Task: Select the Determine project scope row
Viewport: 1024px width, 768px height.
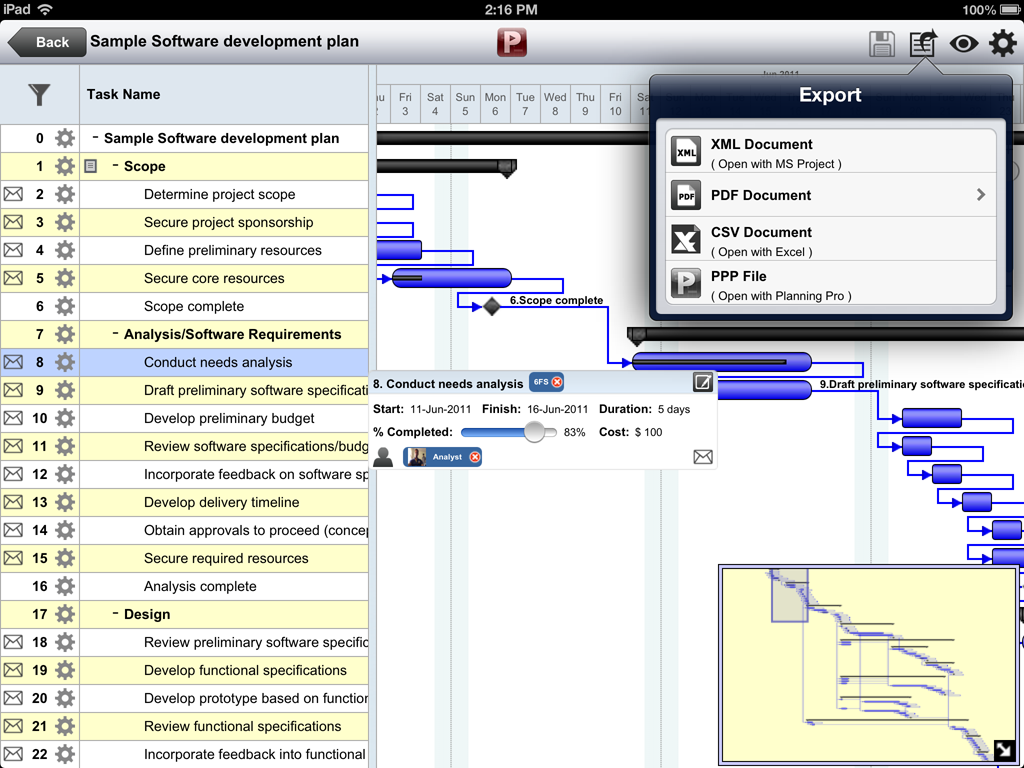Action: (184, 195)
